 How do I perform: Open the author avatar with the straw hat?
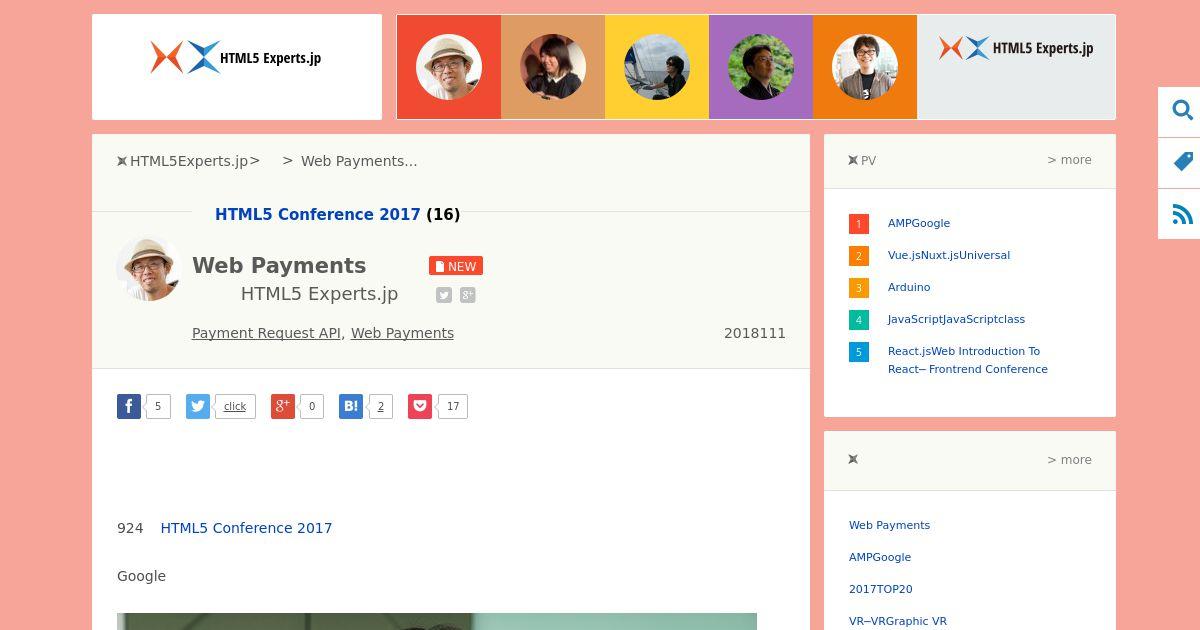[149, 268]
